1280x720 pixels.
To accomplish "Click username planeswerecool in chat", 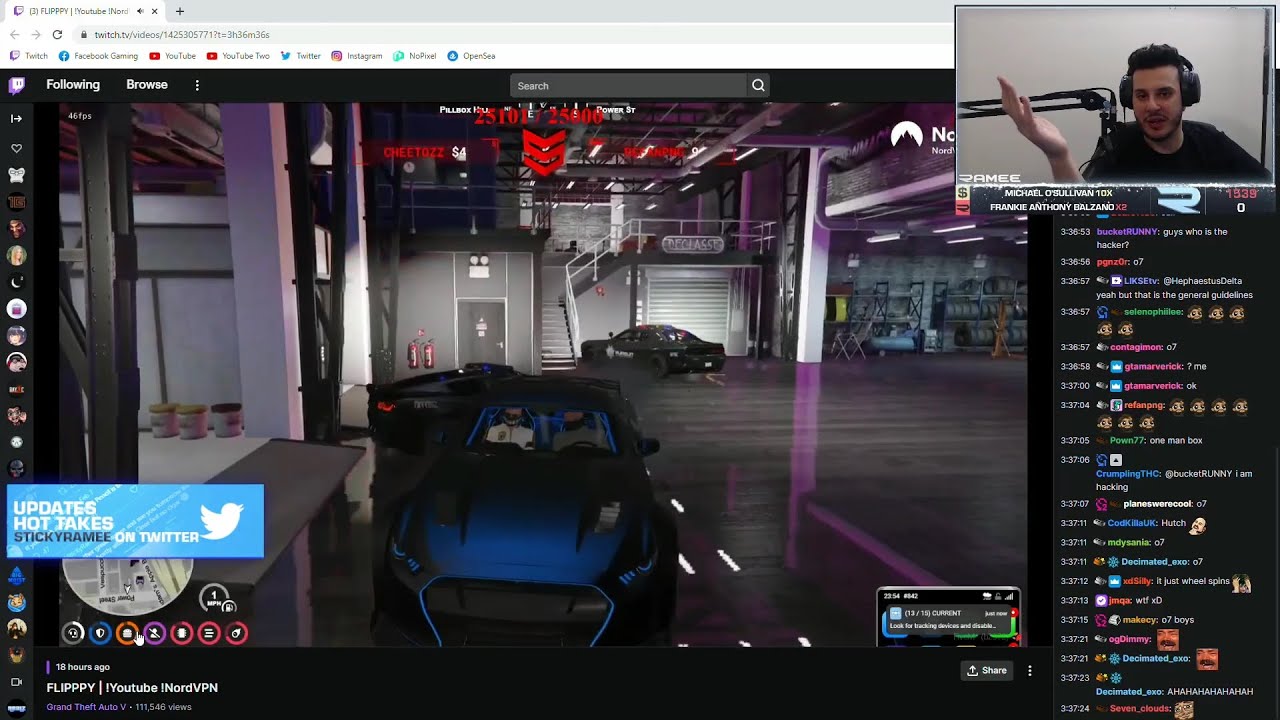I will click(x=1157, y=504).
